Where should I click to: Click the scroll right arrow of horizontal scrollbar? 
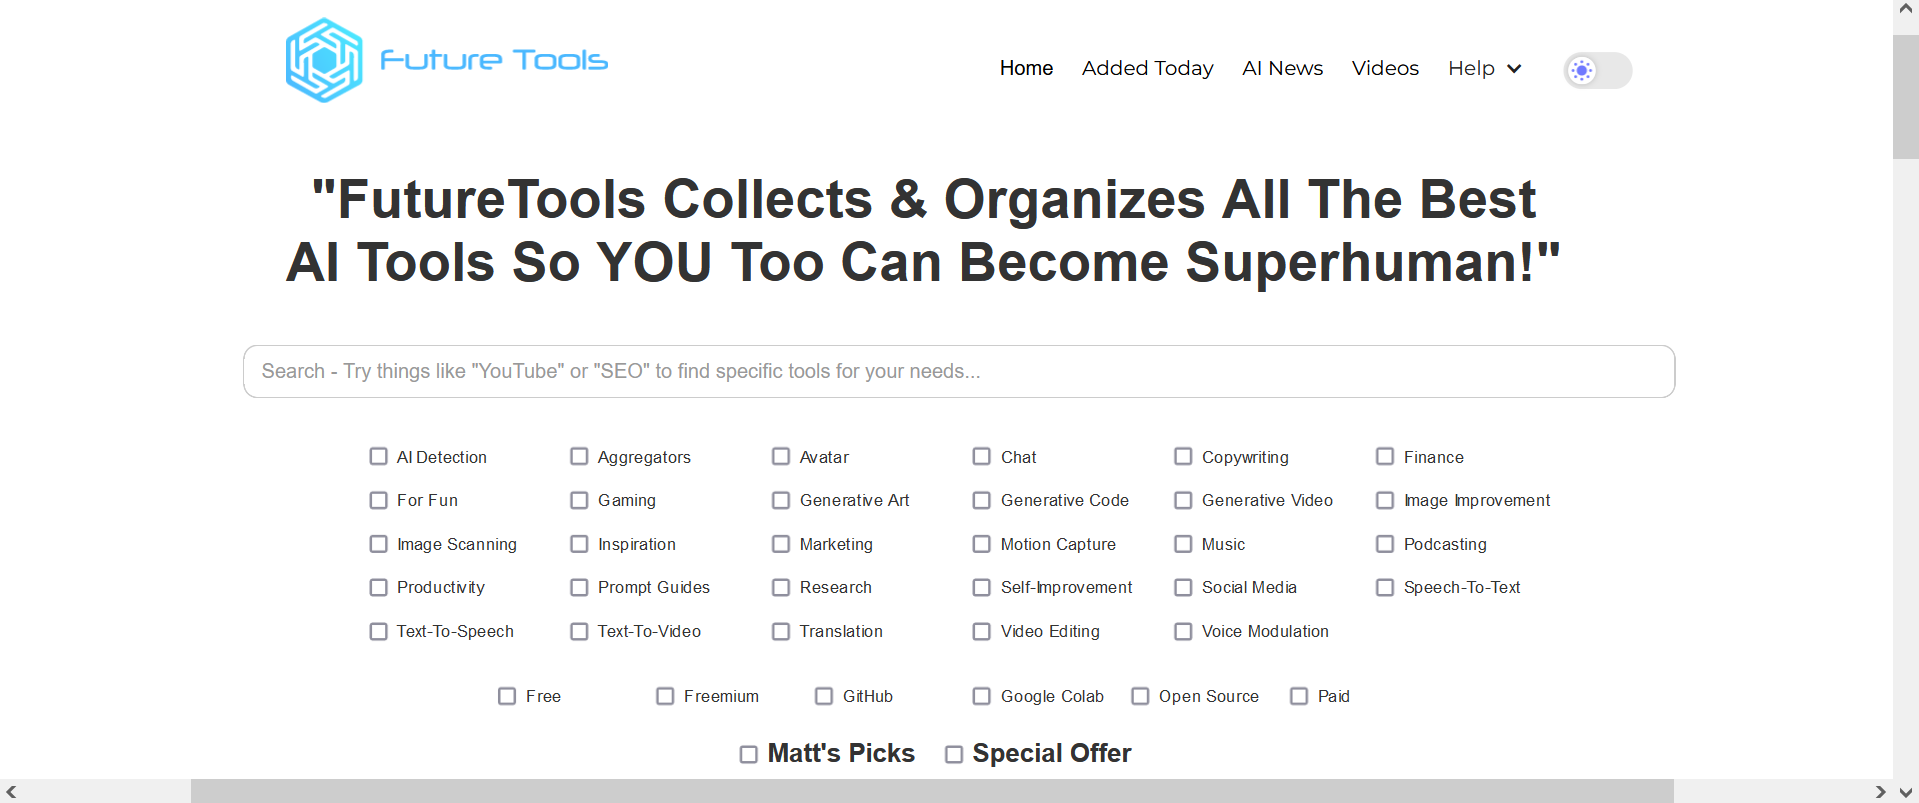pos(1881,791)
